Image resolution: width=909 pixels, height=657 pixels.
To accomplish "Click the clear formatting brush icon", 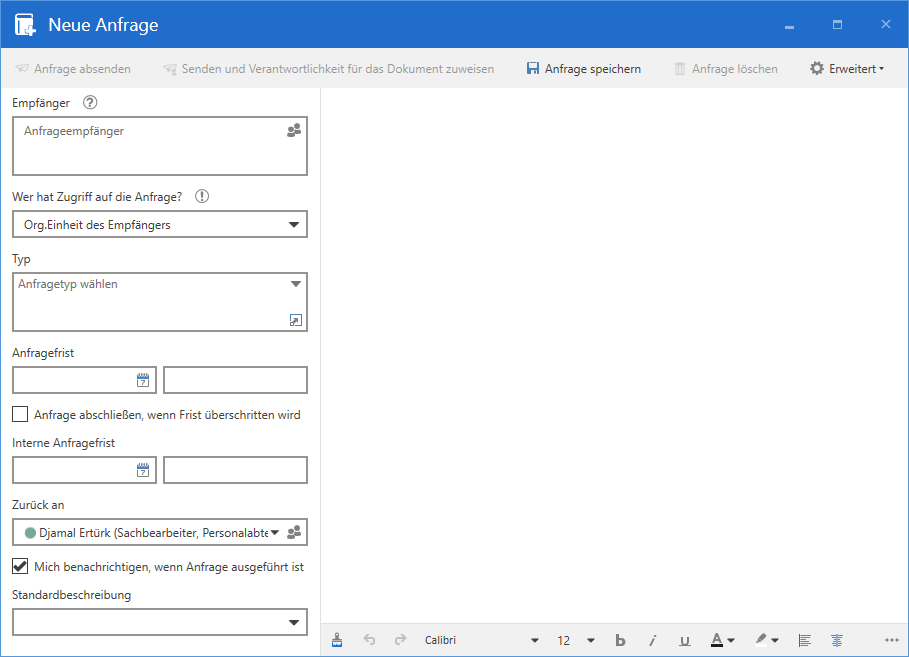I will (x=337, y=640).
